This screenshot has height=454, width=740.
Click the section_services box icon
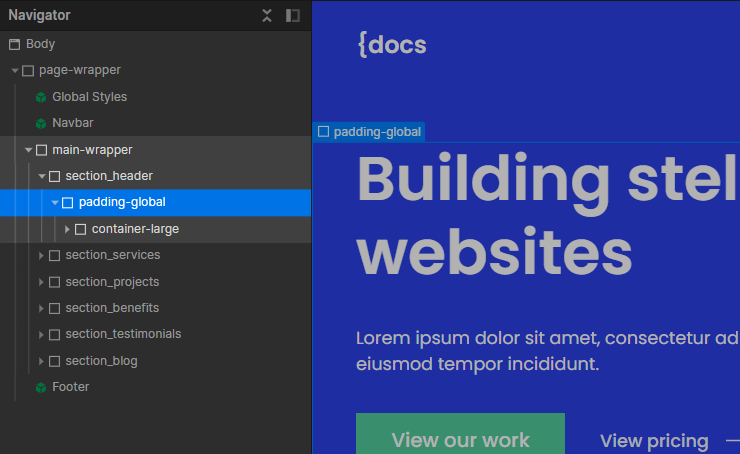[55, 256]
